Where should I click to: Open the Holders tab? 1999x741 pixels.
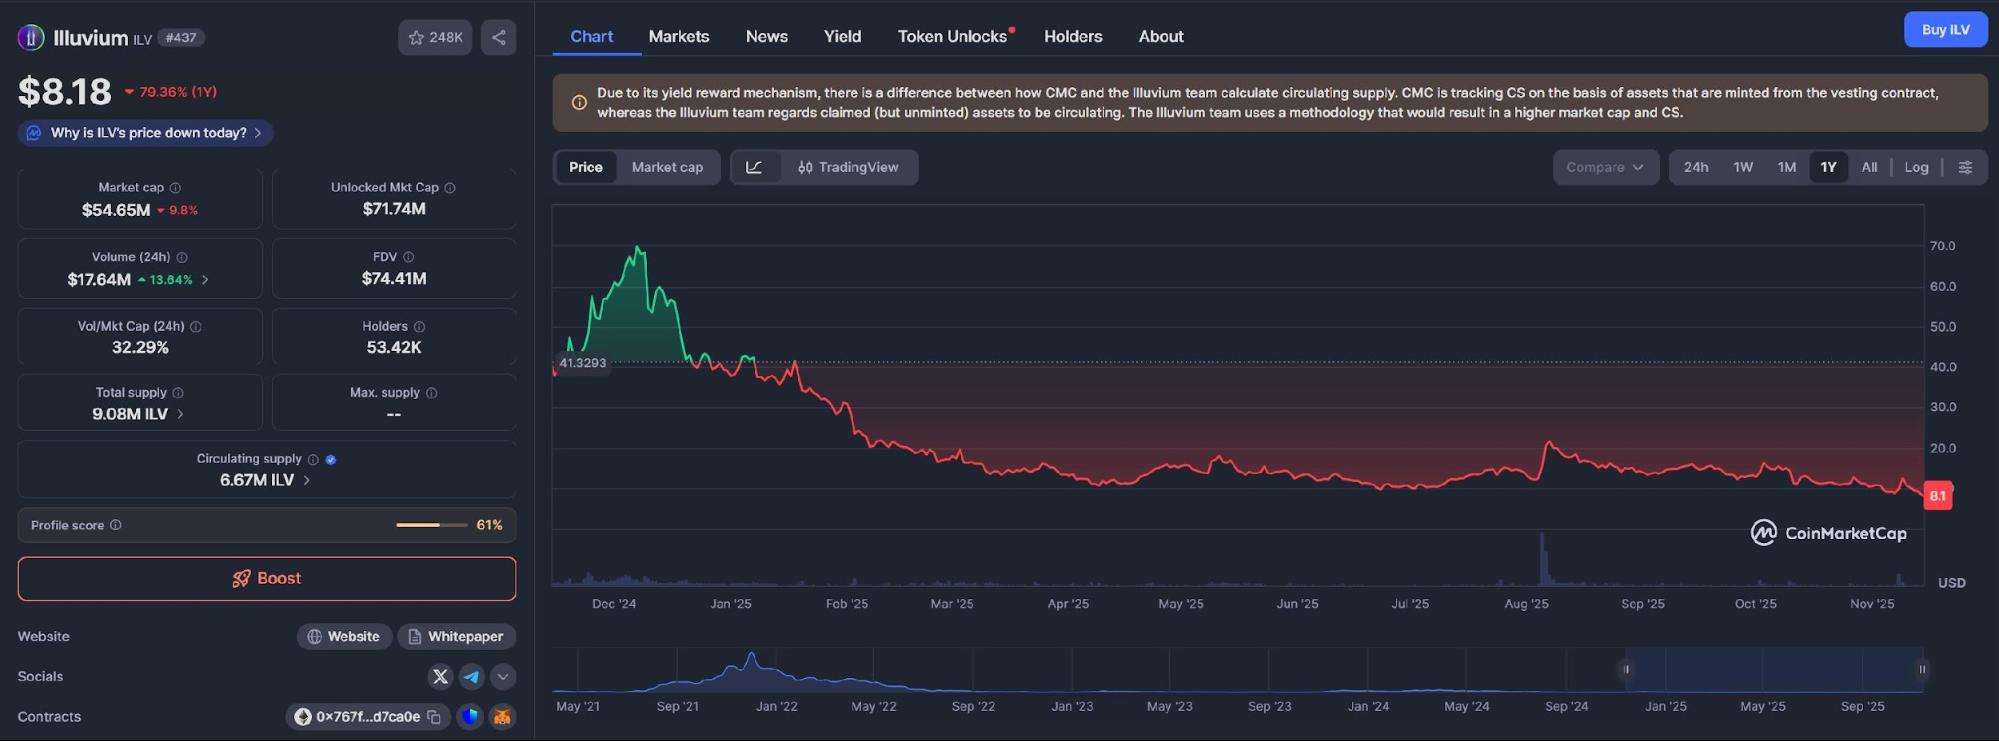(x=1073, y=37)
